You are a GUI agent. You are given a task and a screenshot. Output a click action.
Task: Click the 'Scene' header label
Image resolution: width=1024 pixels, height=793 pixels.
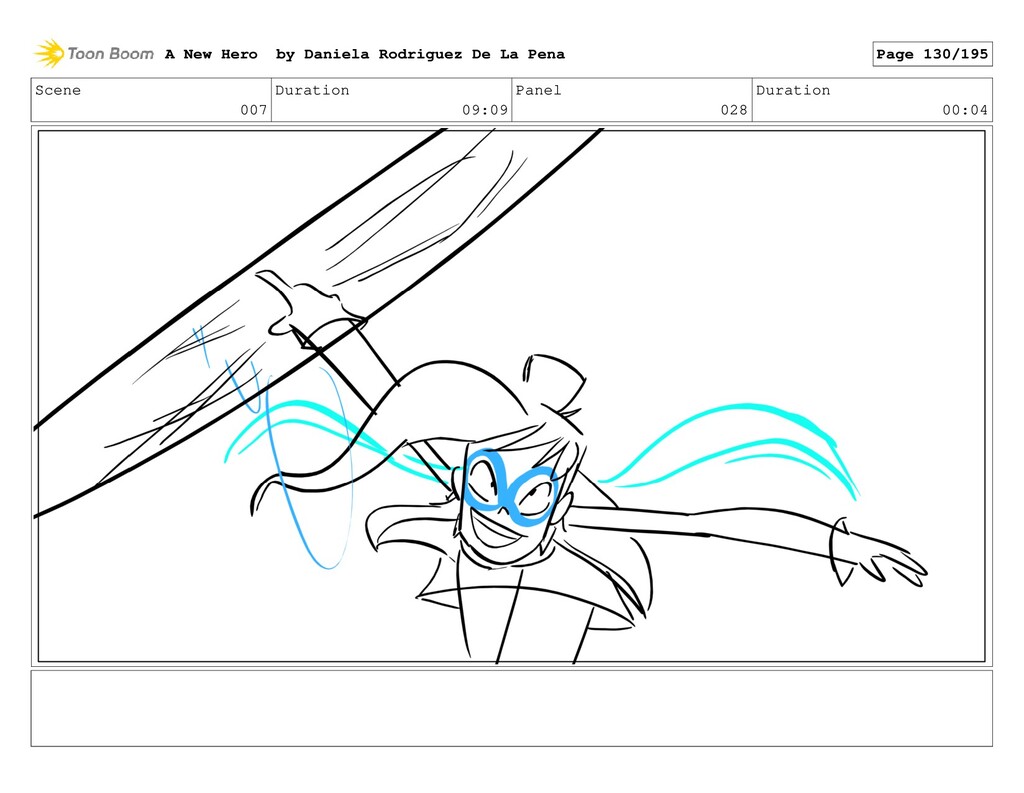(x=58, y=90)
